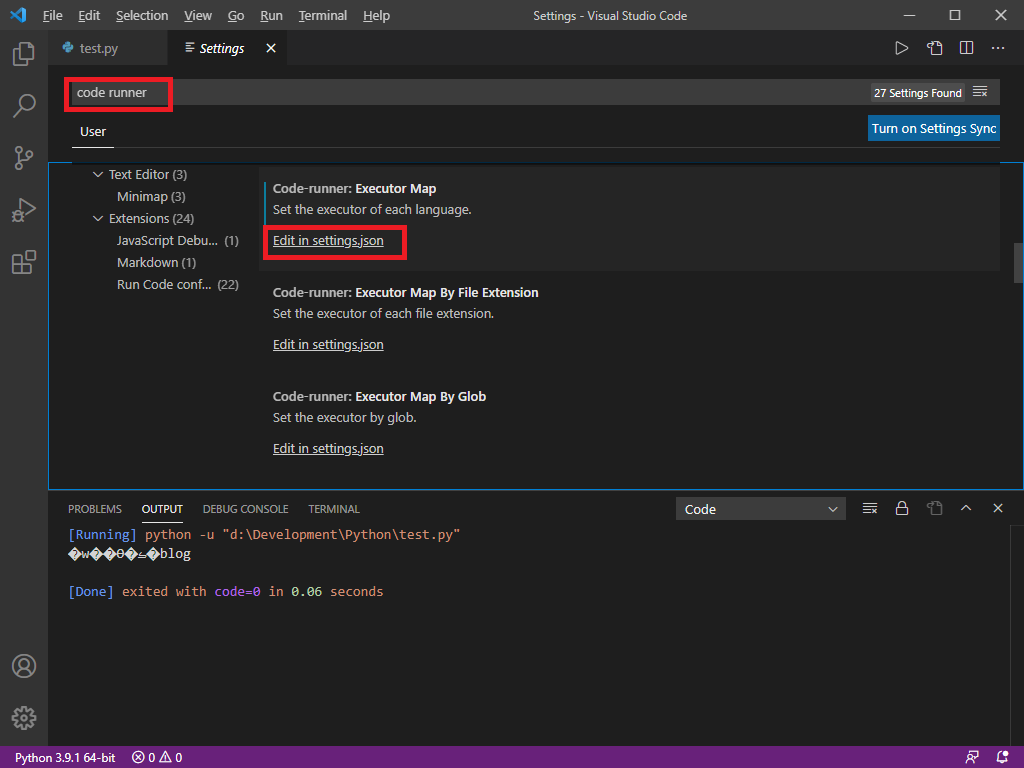
Task: Open the Code output channel dropdown
Action: click(760, 509)
